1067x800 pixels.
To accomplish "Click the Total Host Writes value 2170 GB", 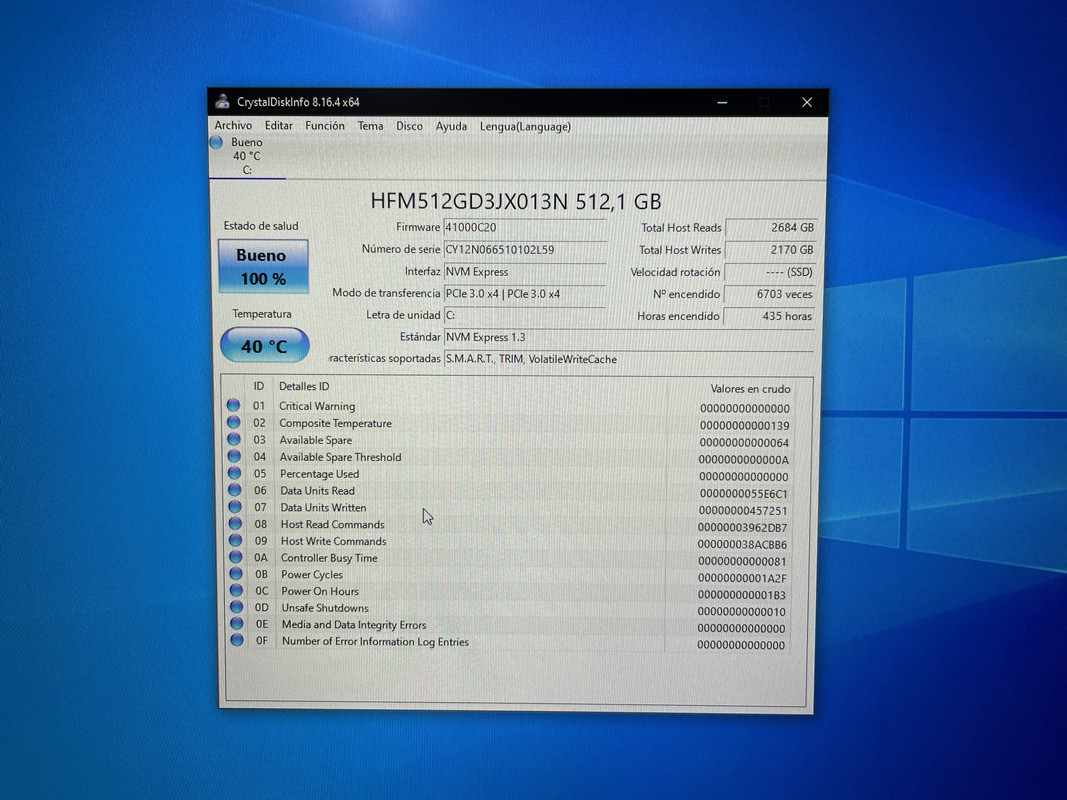I will [x=770, y=250].
